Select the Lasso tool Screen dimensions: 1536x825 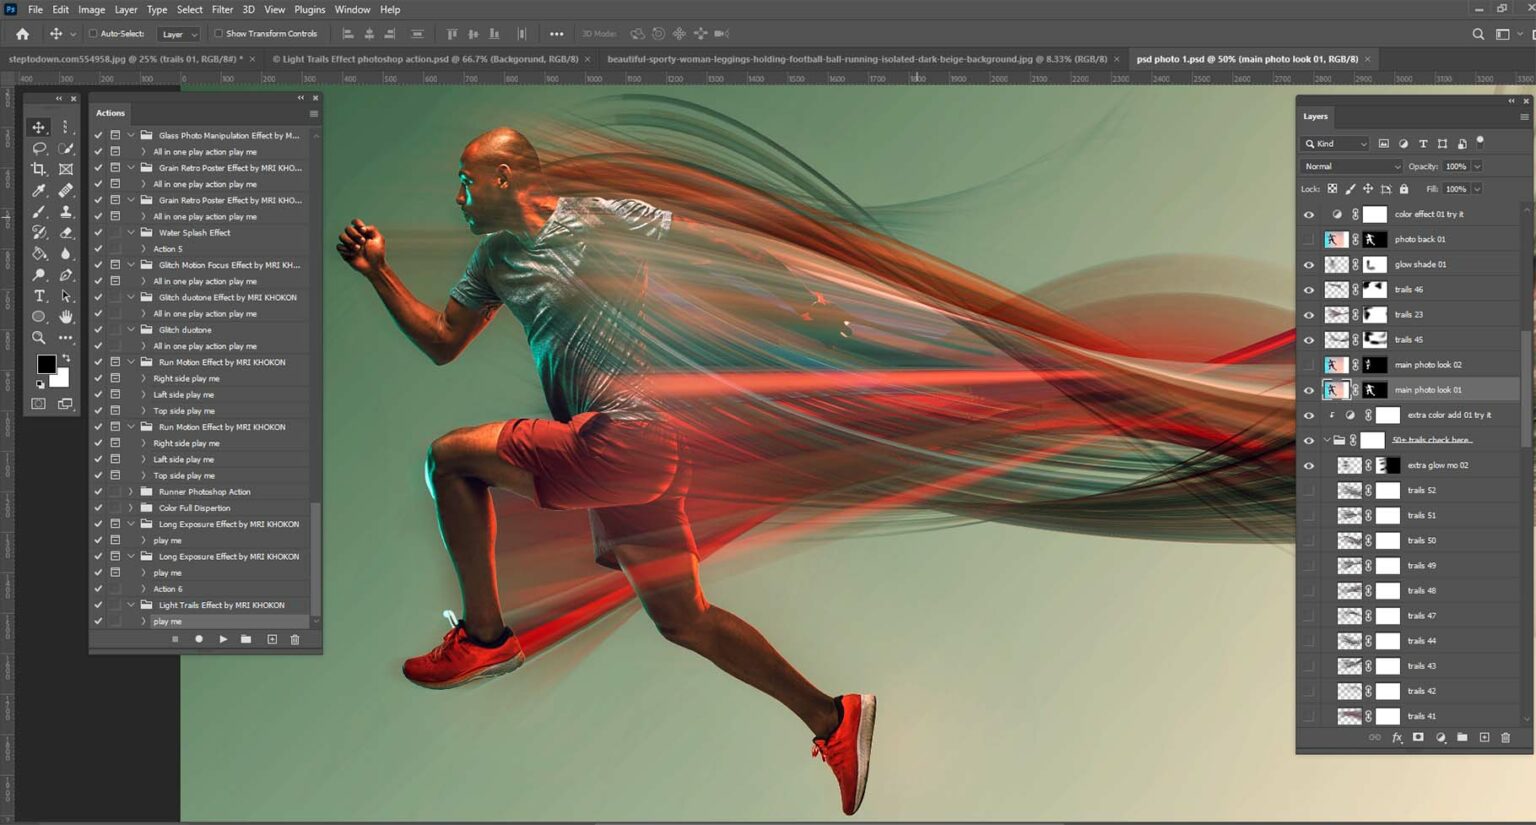coord(40,148)
